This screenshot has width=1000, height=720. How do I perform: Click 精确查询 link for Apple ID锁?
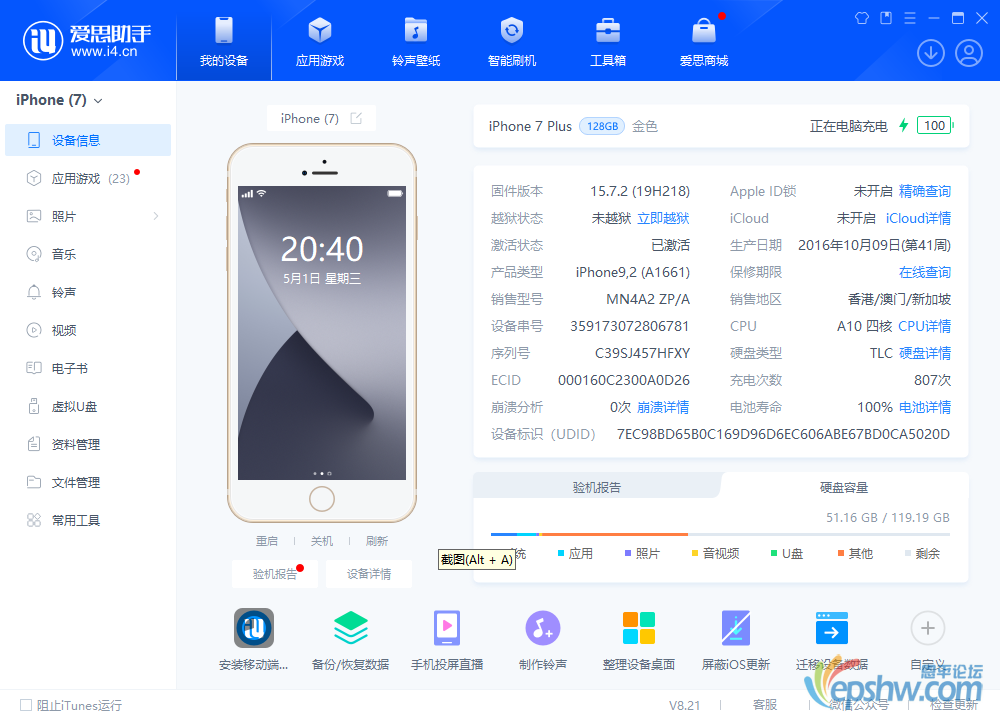925,191
